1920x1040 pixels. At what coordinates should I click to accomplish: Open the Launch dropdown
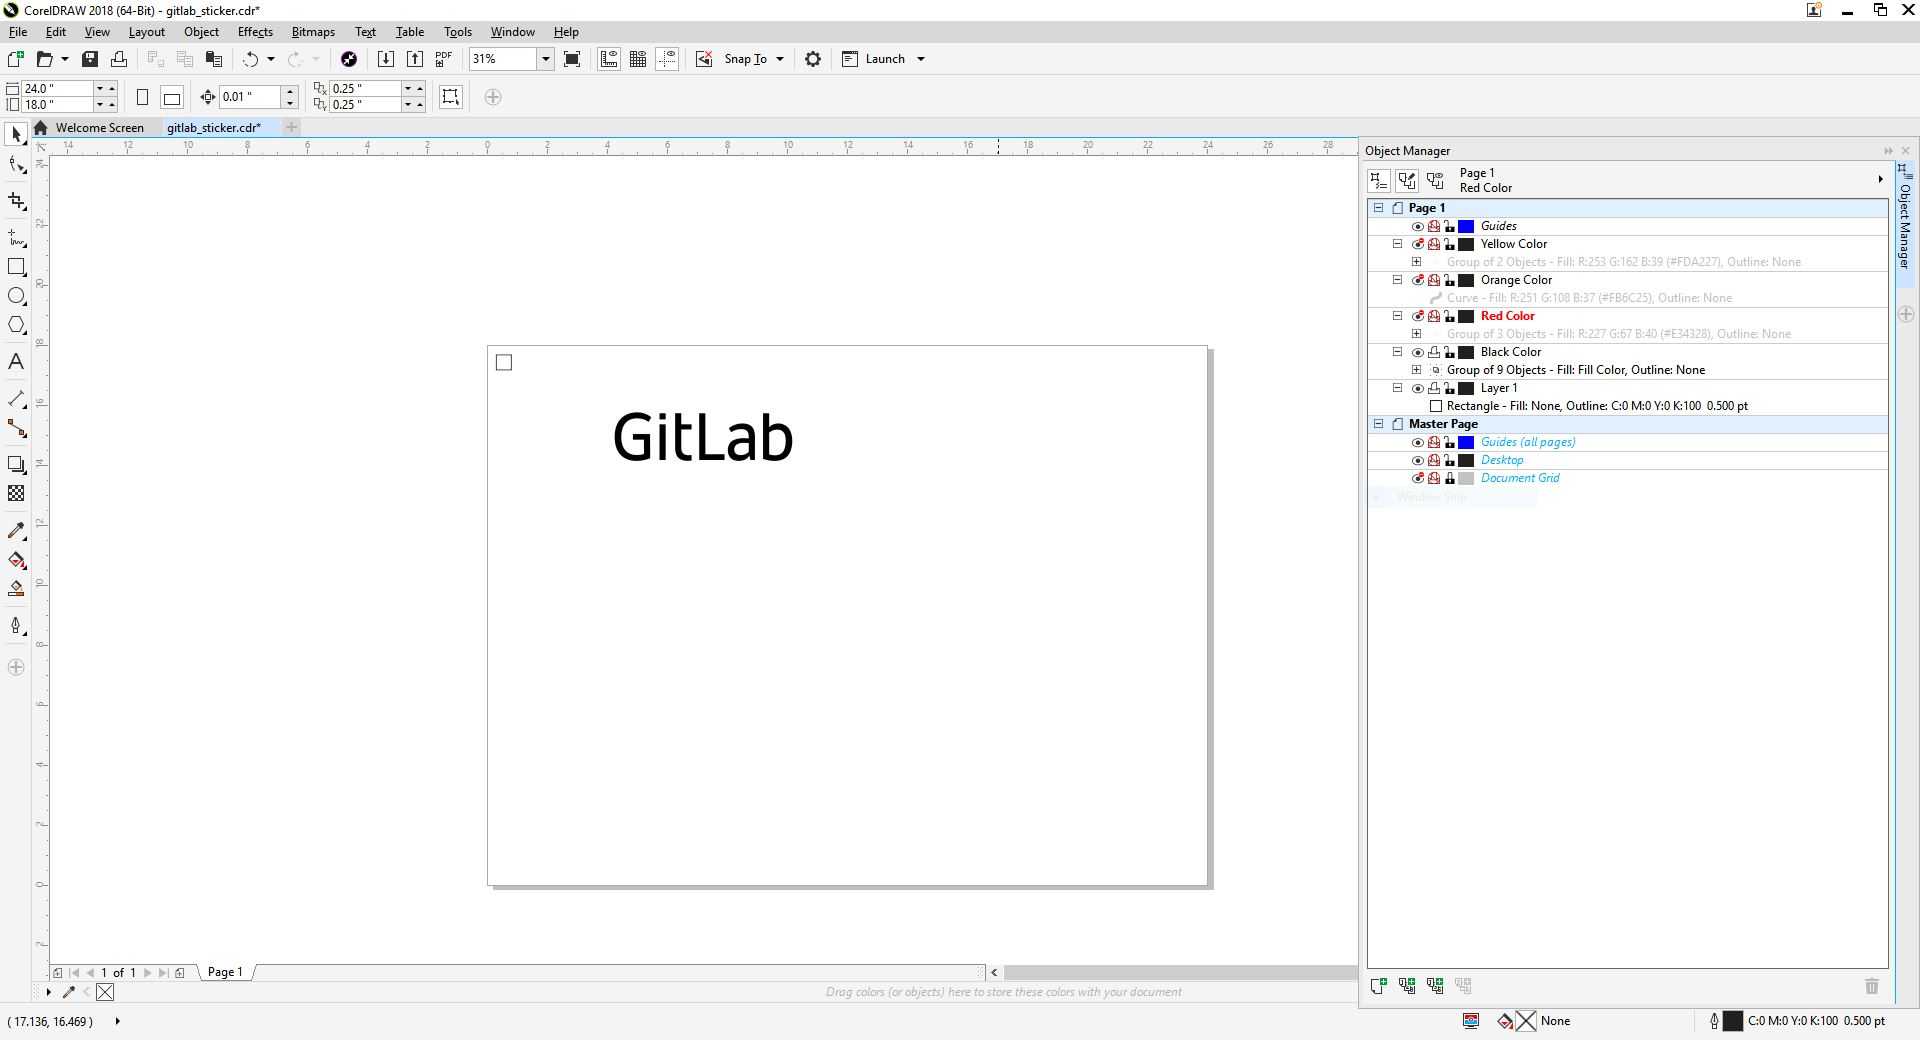click(921, 59)
